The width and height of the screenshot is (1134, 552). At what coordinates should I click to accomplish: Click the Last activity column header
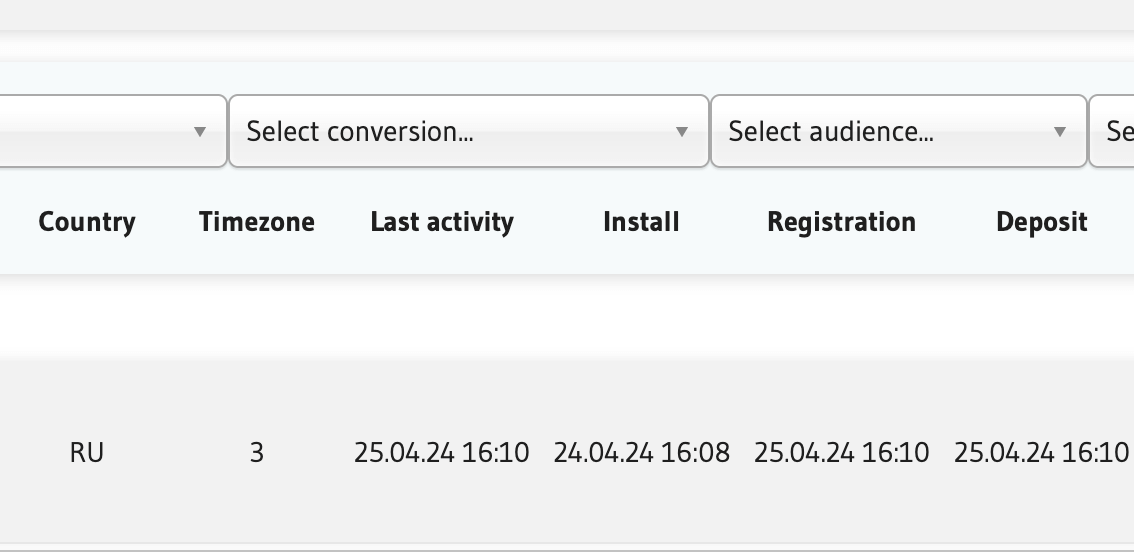pyautogui.click(x=442, y=222)
